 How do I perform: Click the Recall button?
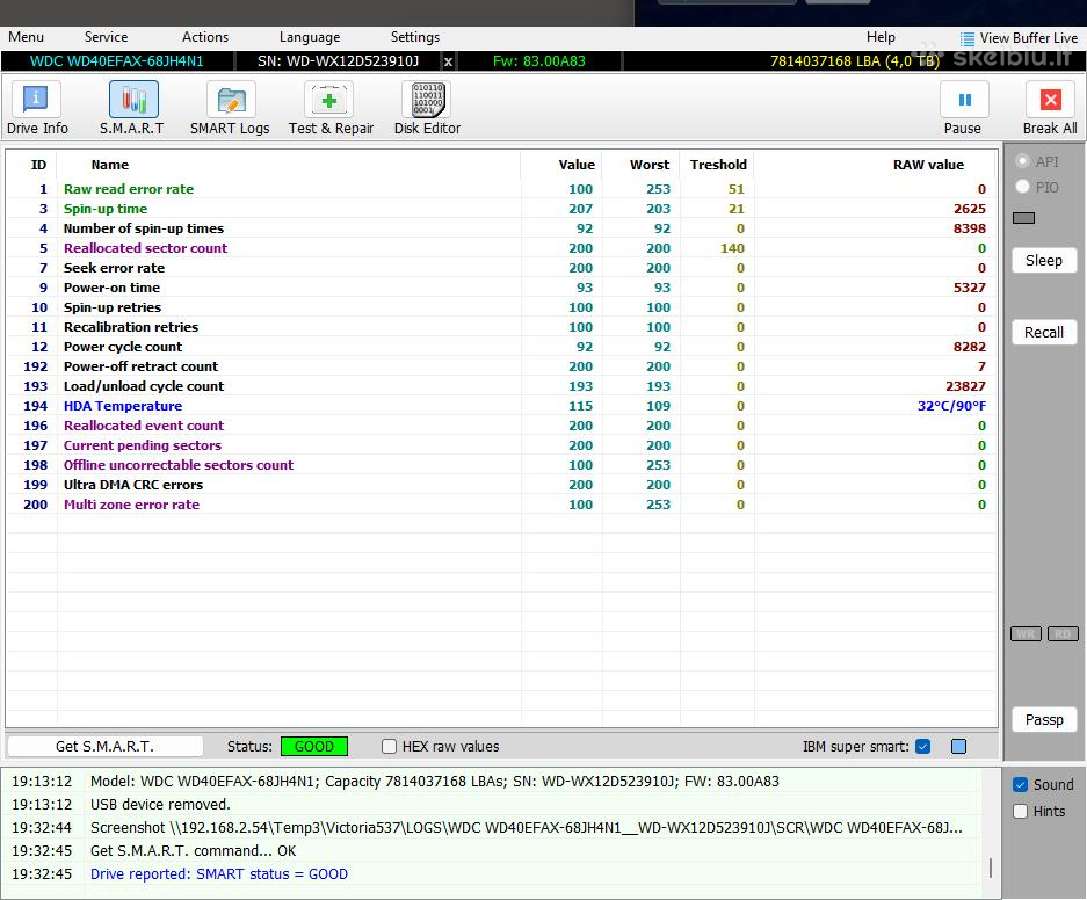click(x=1044, y=332)
